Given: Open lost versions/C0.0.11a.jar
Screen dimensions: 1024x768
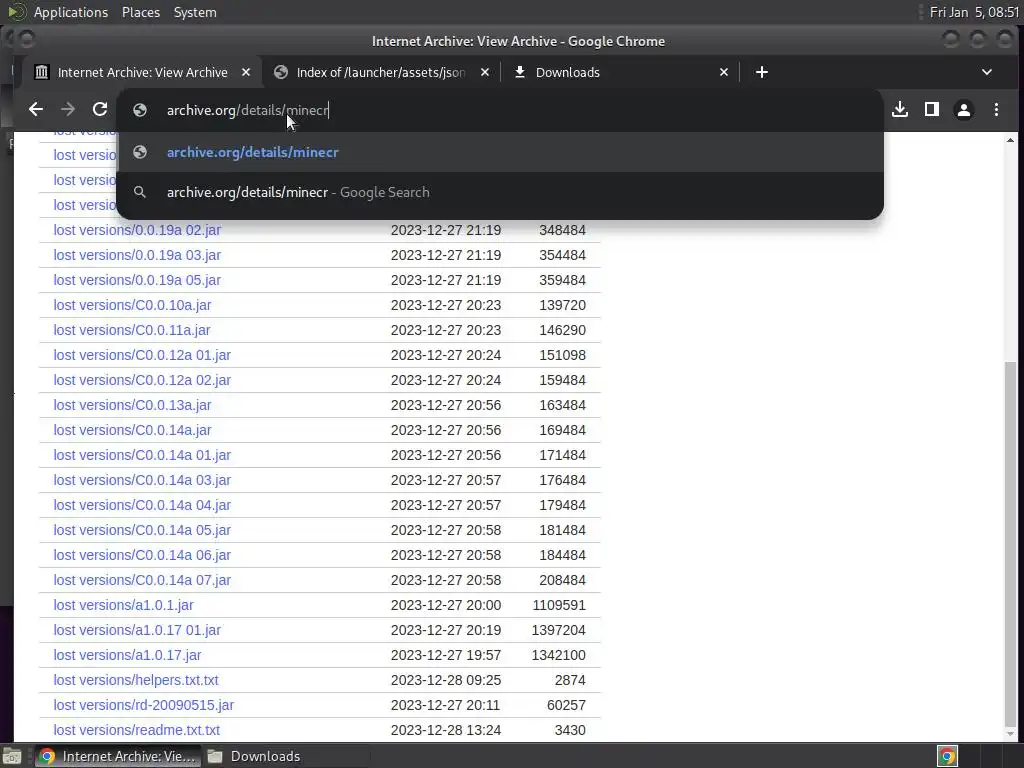Looking at the screenshot, I should pos(132,330).
